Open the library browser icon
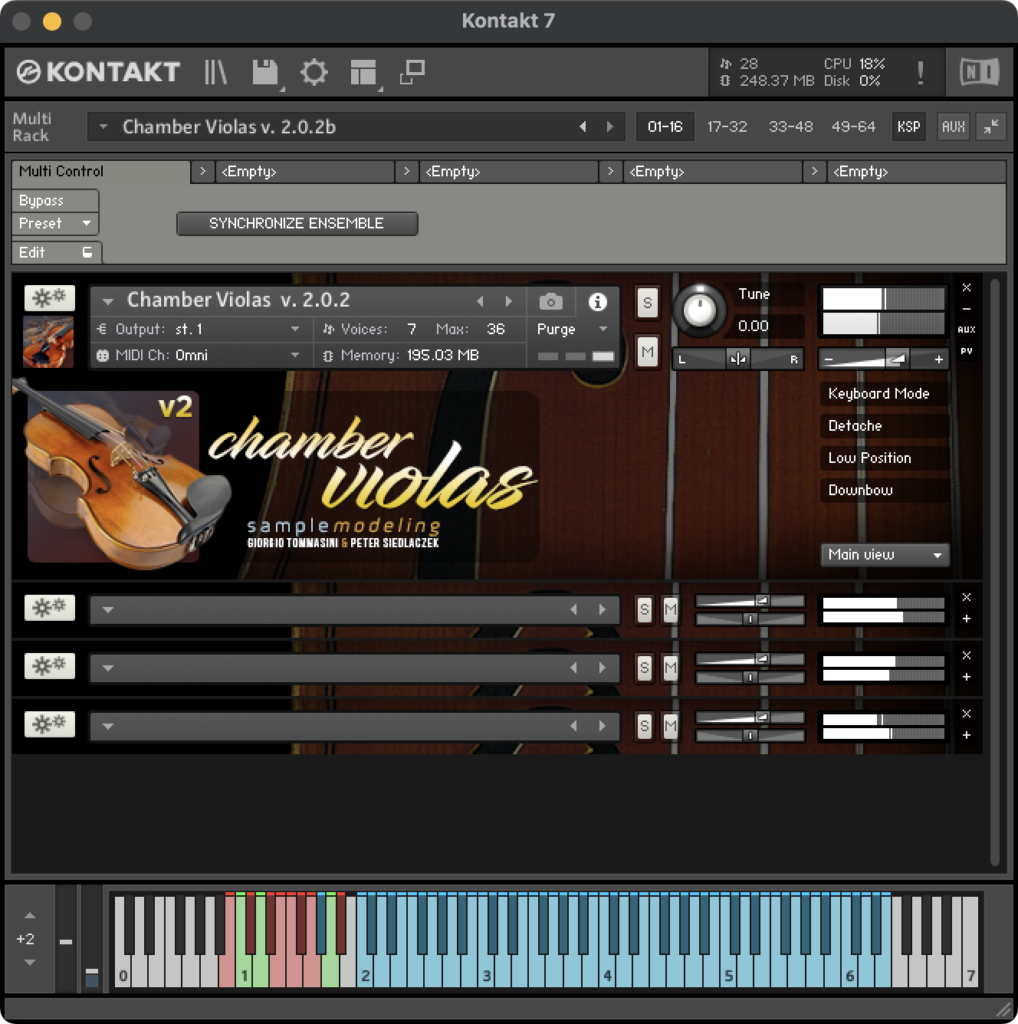 215,72
